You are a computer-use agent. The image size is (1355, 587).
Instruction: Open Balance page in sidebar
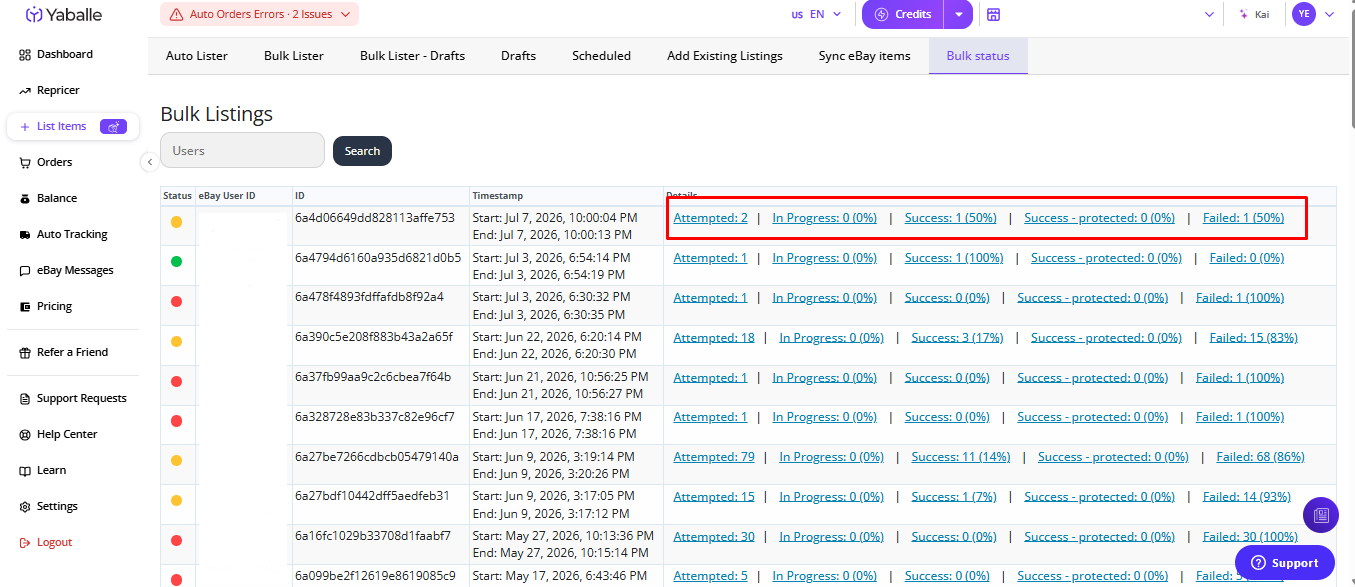pyautogui.click(x=57, y=198)
